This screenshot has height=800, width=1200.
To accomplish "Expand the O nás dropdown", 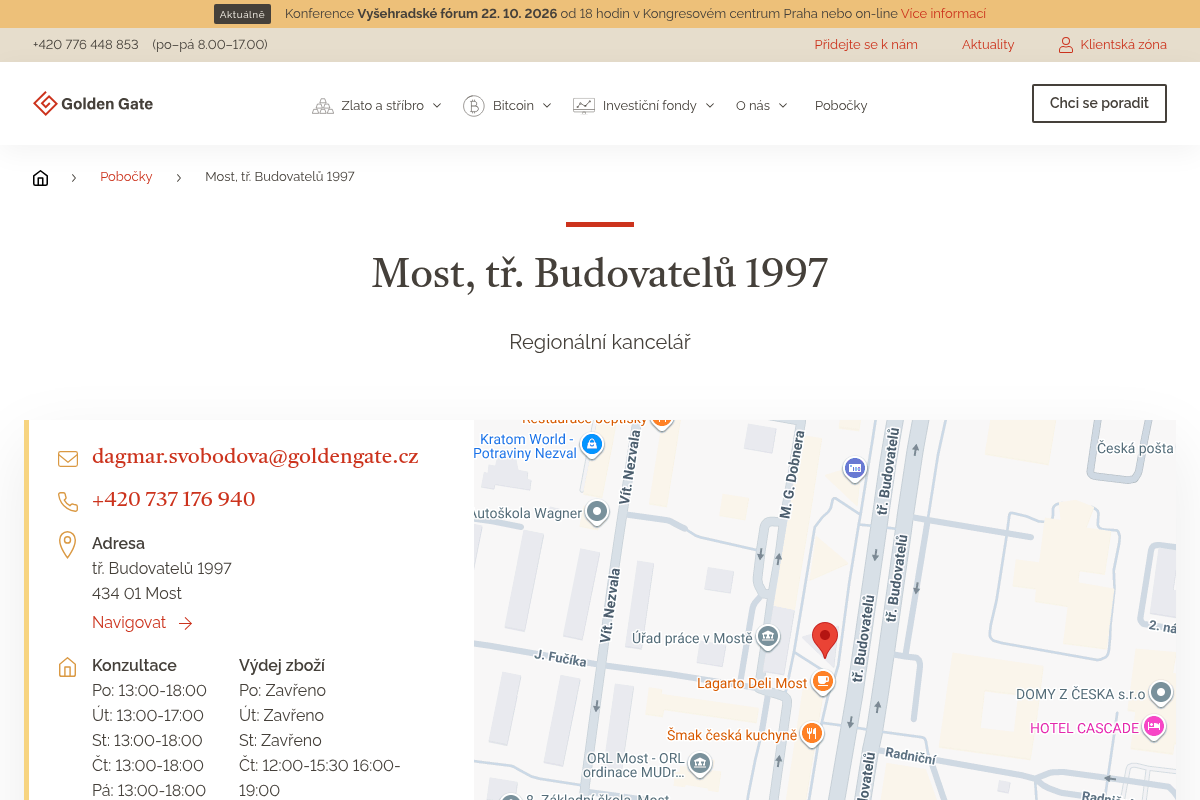I will pos(762,105).
